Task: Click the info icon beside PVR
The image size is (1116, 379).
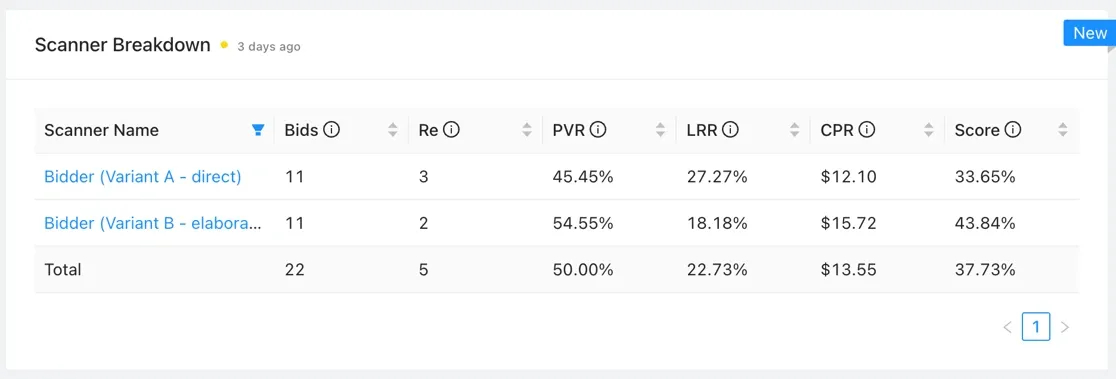Action: tap(598, 130)
